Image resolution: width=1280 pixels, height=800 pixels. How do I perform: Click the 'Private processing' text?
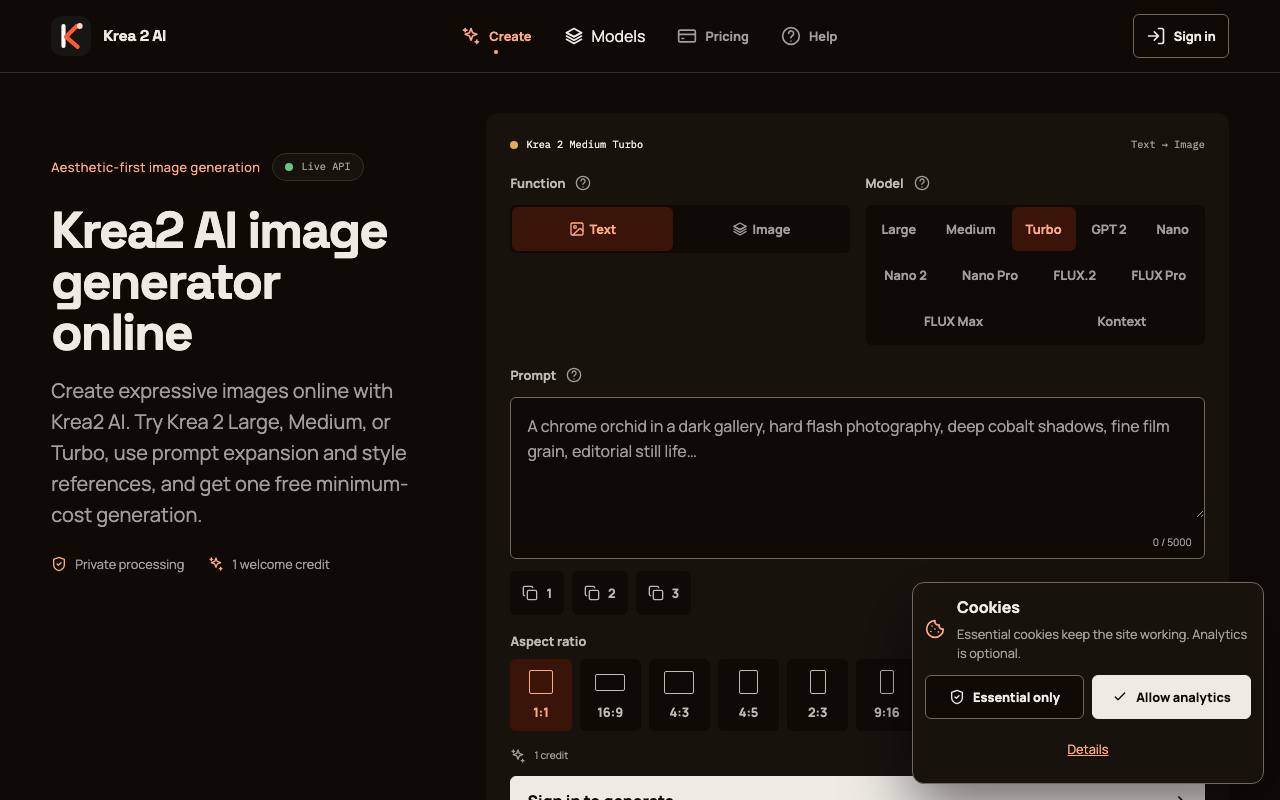coord(129,564)
